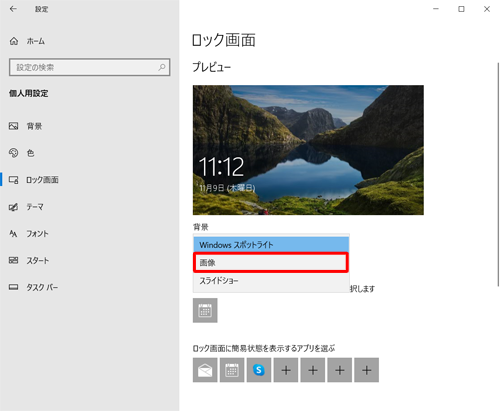This screenshot has width=500, height=411.
Task: Click the Calendar quick status app tile
Action: 232,370
